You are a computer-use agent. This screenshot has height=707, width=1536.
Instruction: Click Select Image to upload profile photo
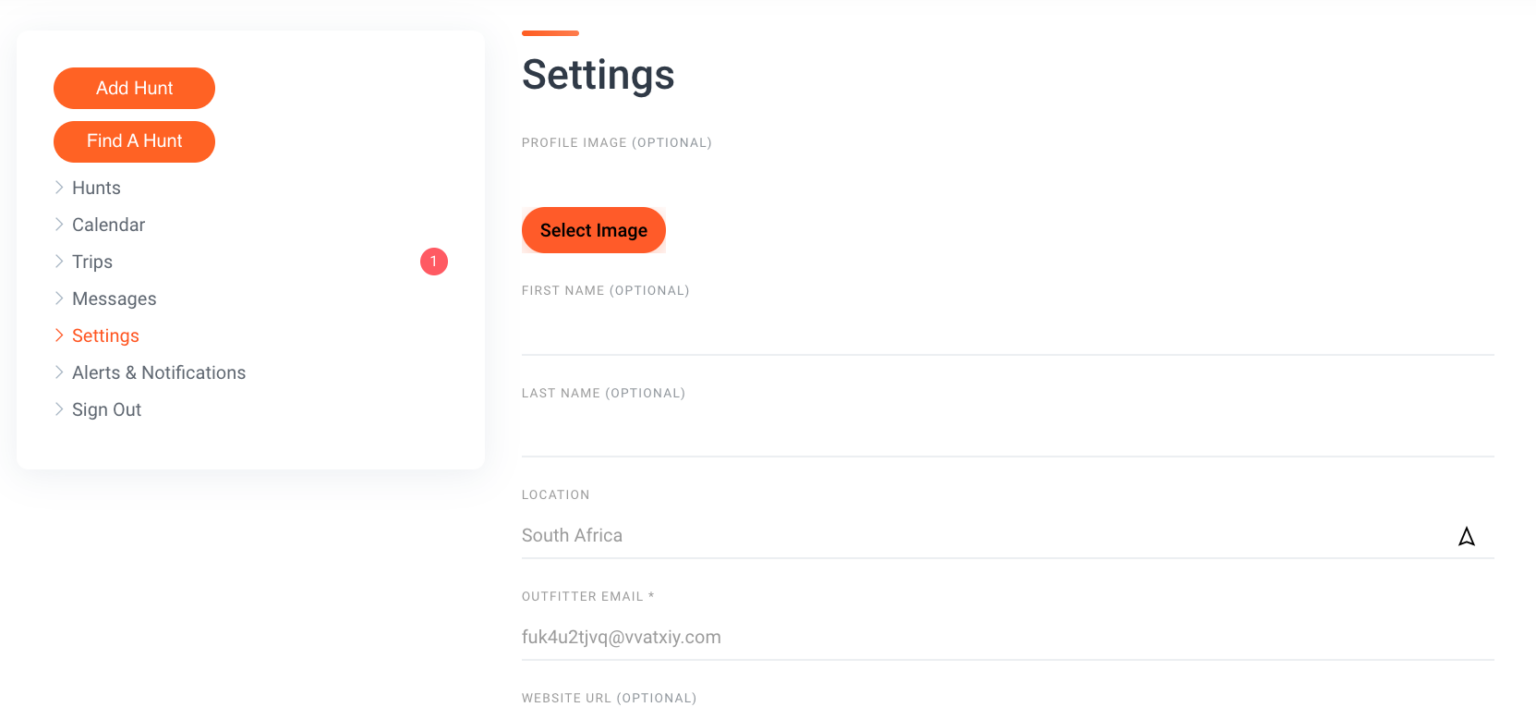[x=593, y=230]
